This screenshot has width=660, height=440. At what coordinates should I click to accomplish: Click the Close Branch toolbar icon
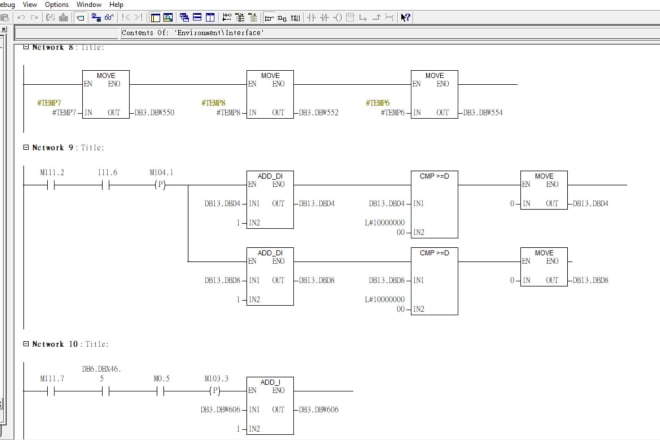(x=376, y=17)
